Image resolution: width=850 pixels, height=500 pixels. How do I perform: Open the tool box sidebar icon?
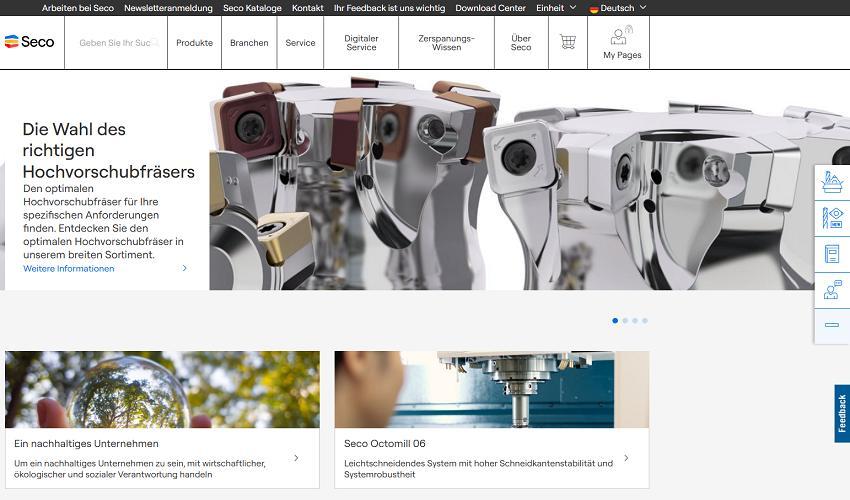(832, 182)
